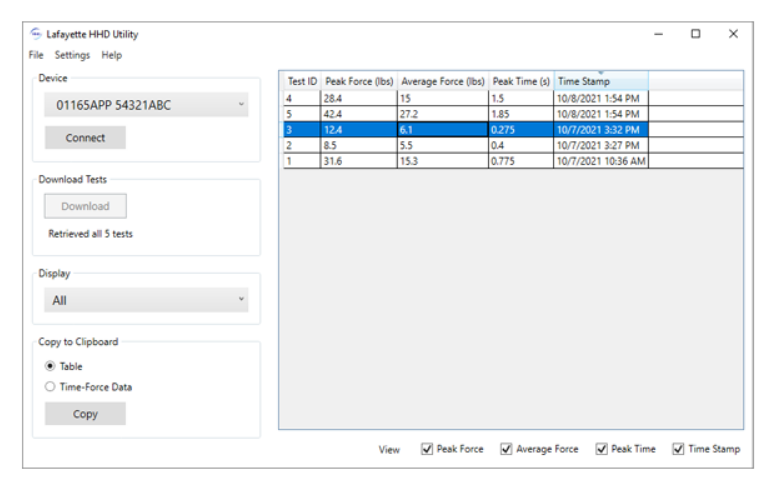Click the Connect button
The height and width of the screenshot is (497, 774).
(85, 138)
